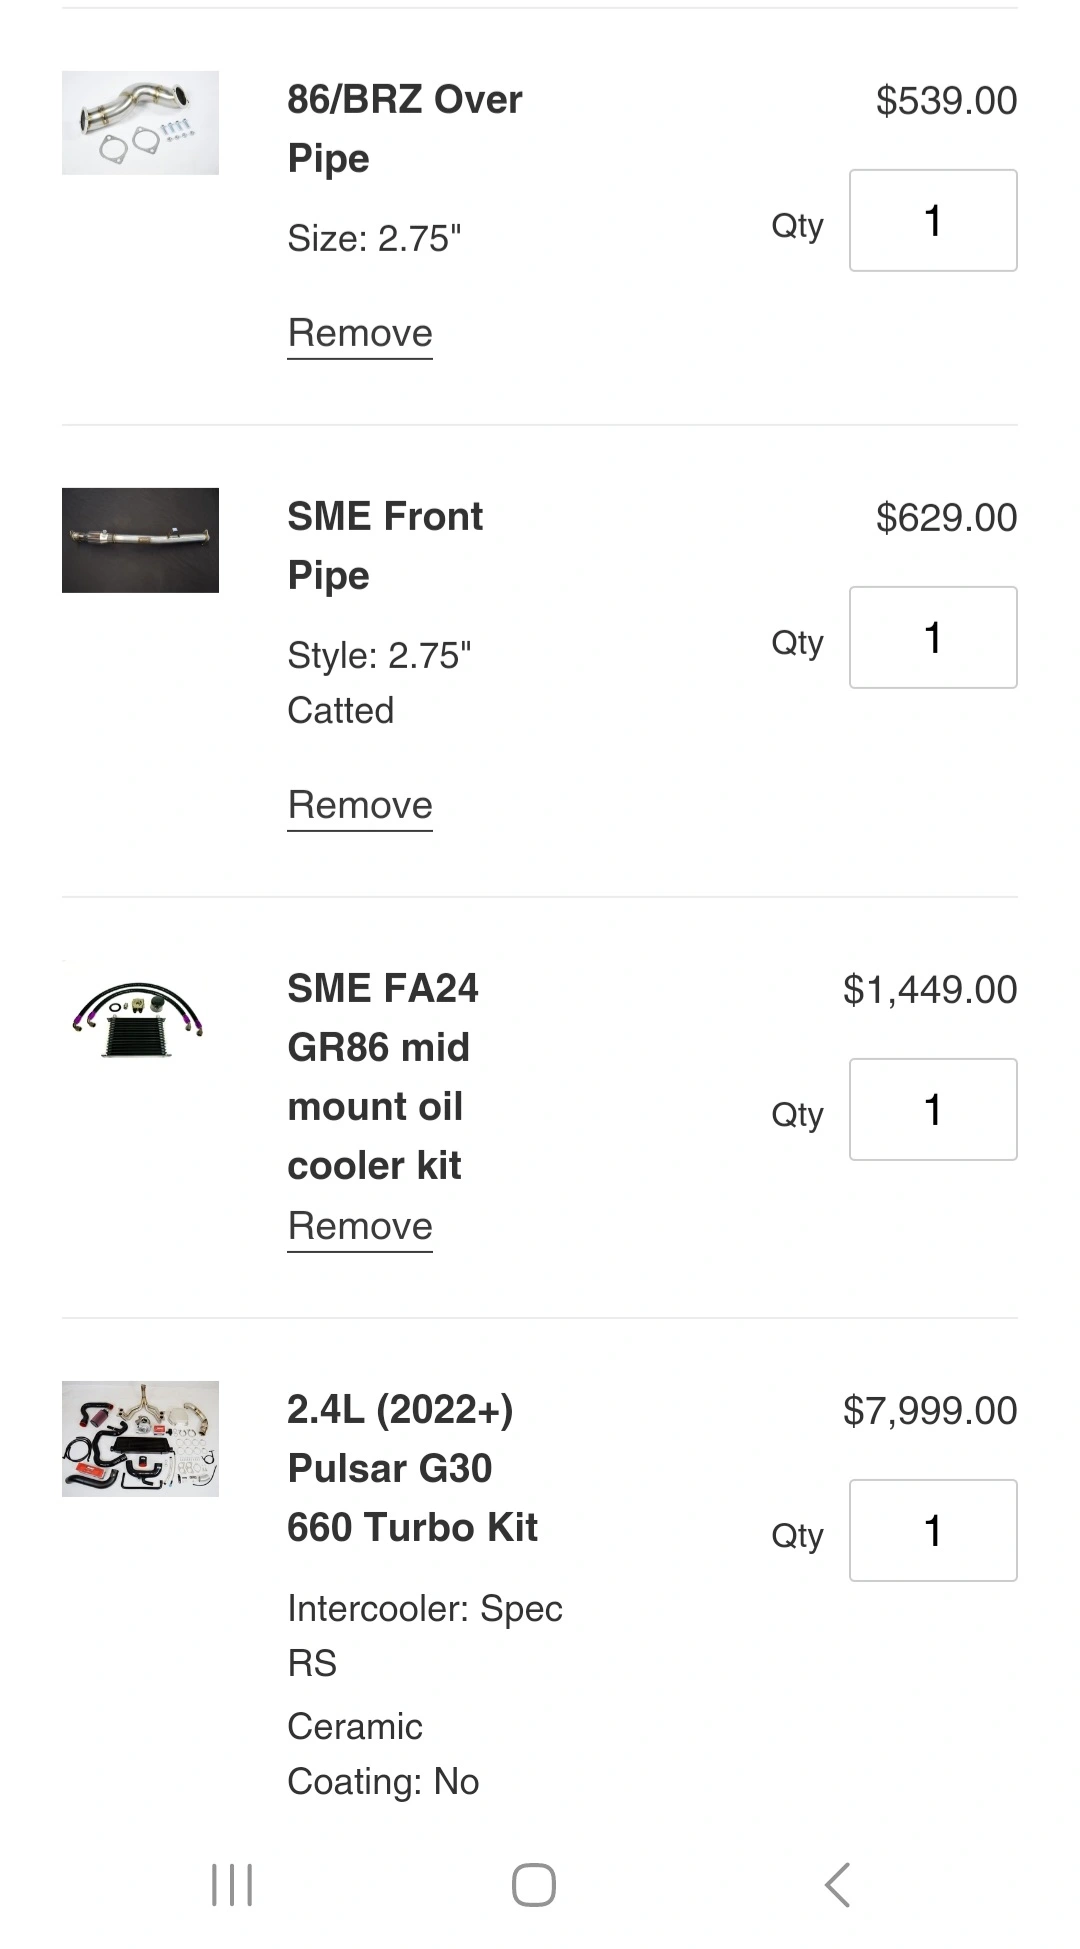Focus the SME Front Pipe quantity field
Viewport: 1080px width, 1949px height.
coord(932,638)
